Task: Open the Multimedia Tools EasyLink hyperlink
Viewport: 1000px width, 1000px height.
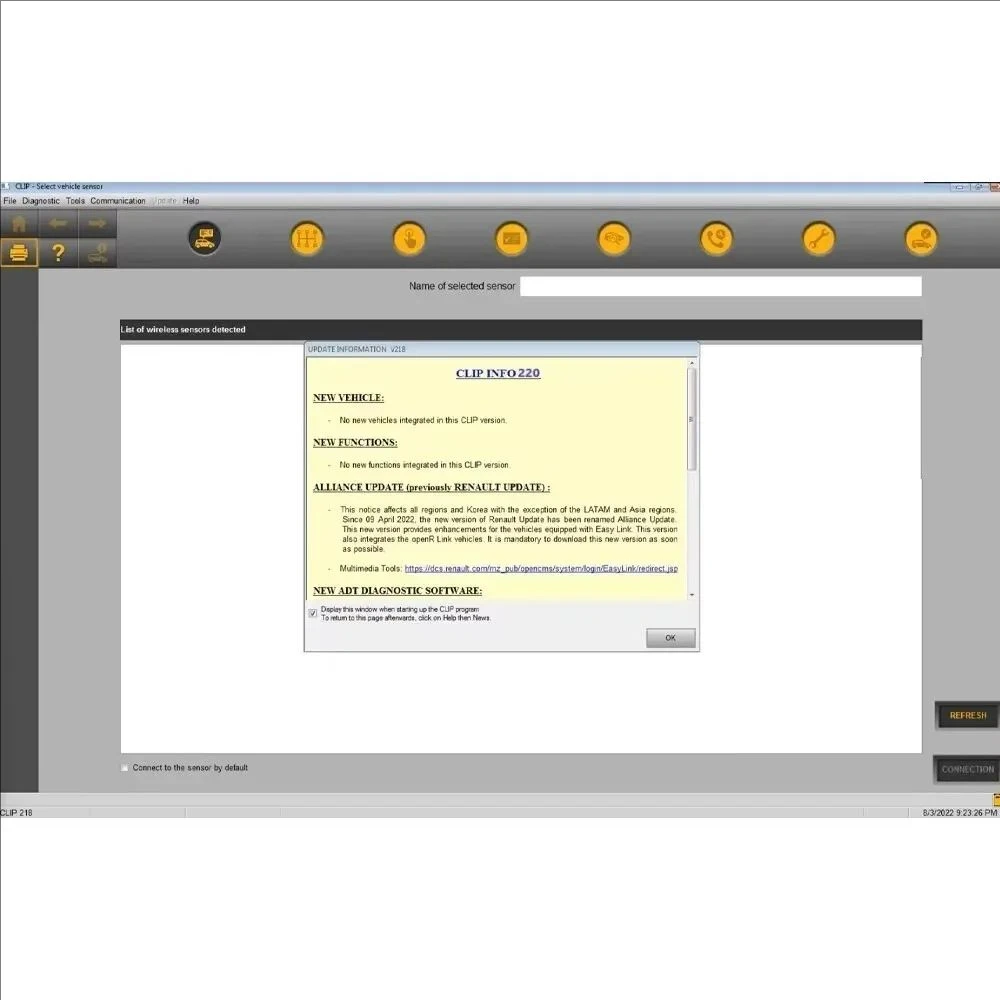Action: [x=541, y=569]
